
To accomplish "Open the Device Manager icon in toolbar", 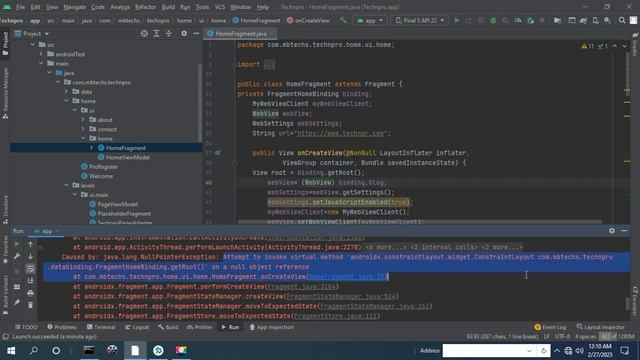I will [596, 20].
